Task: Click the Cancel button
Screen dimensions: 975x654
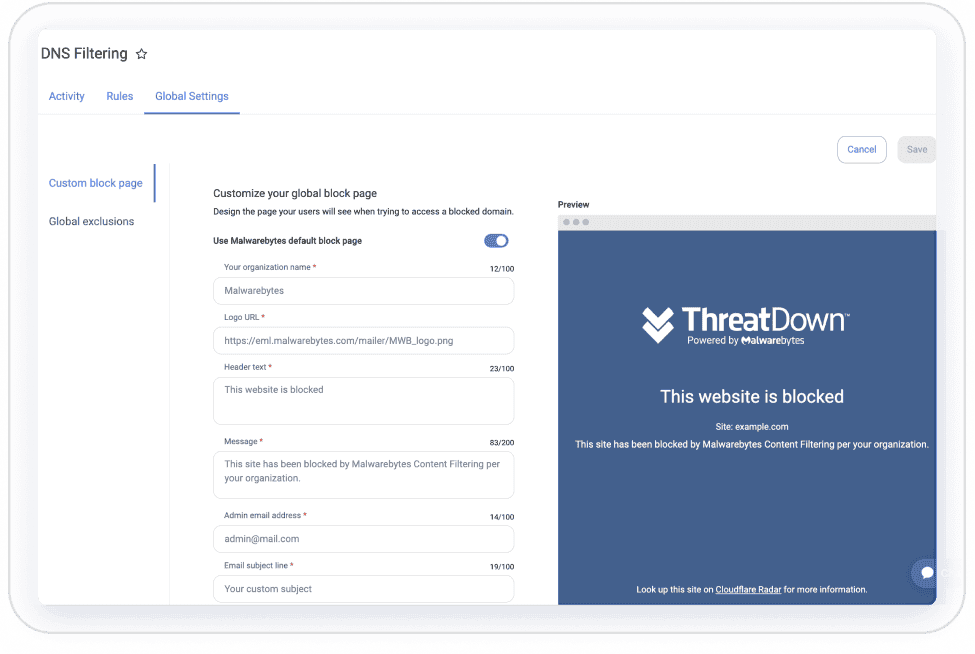Action: [x=861, y=150]
